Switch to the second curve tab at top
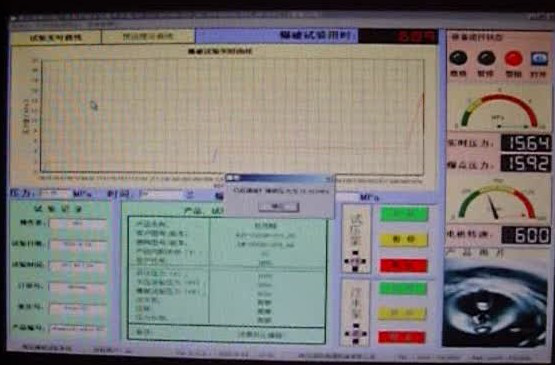Screen dimensions: 555x365 pyautogui.click(x=148, y=37)
